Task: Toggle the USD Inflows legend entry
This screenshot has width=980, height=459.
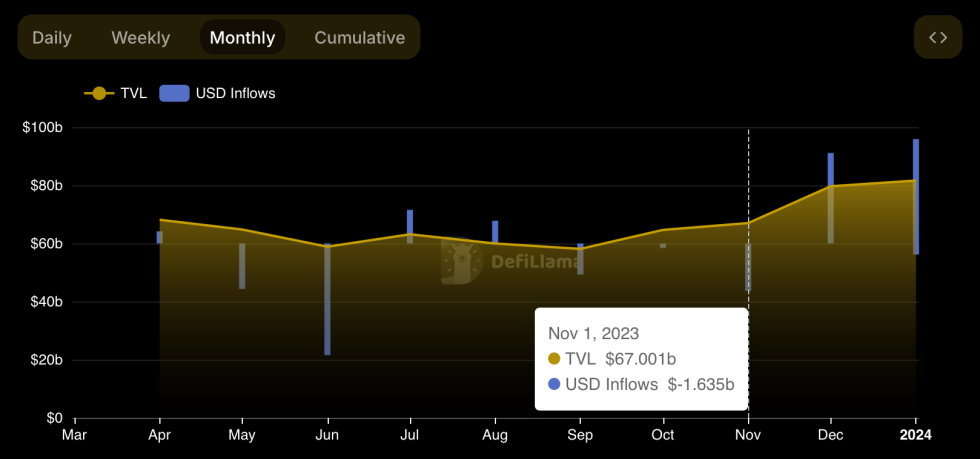Action: coord(218,93)
